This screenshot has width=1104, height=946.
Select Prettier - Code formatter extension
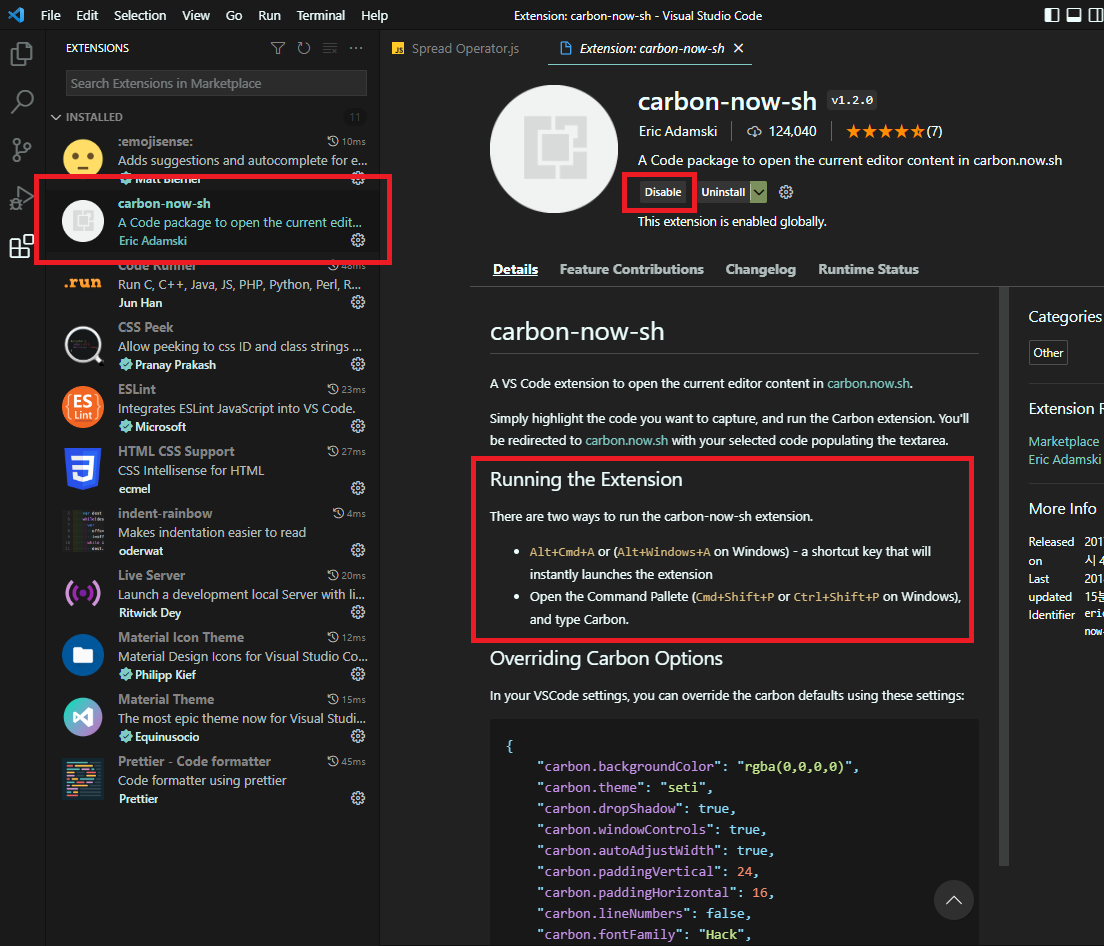[213, 779]
